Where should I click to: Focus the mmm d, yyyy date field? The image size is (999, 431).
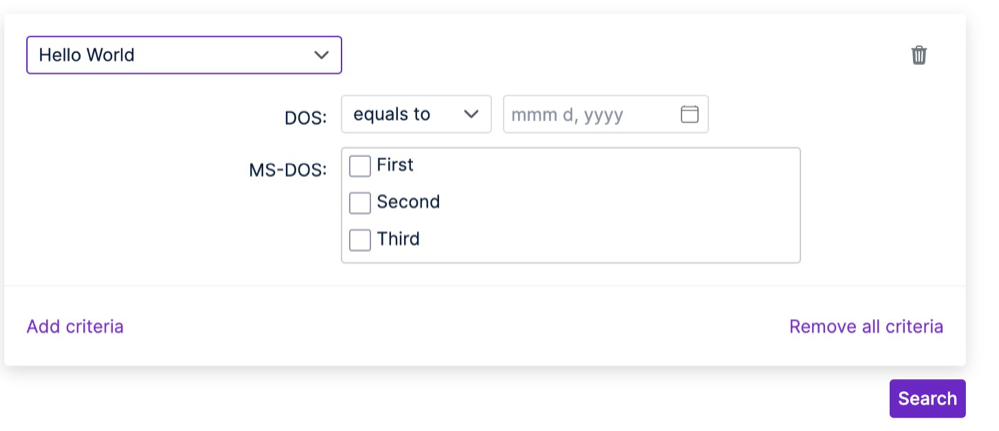click(x=590, y=114)
